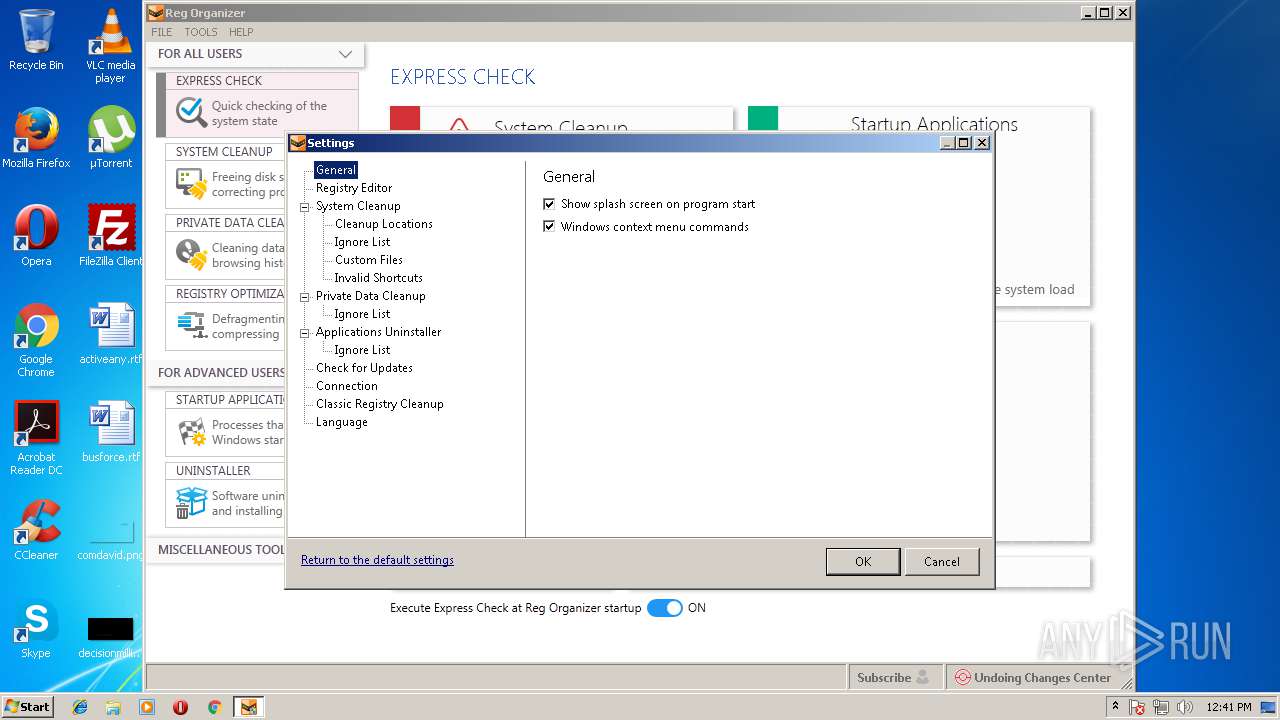Select Language settings item
The image size is (1280, 720).
(342, 422)
